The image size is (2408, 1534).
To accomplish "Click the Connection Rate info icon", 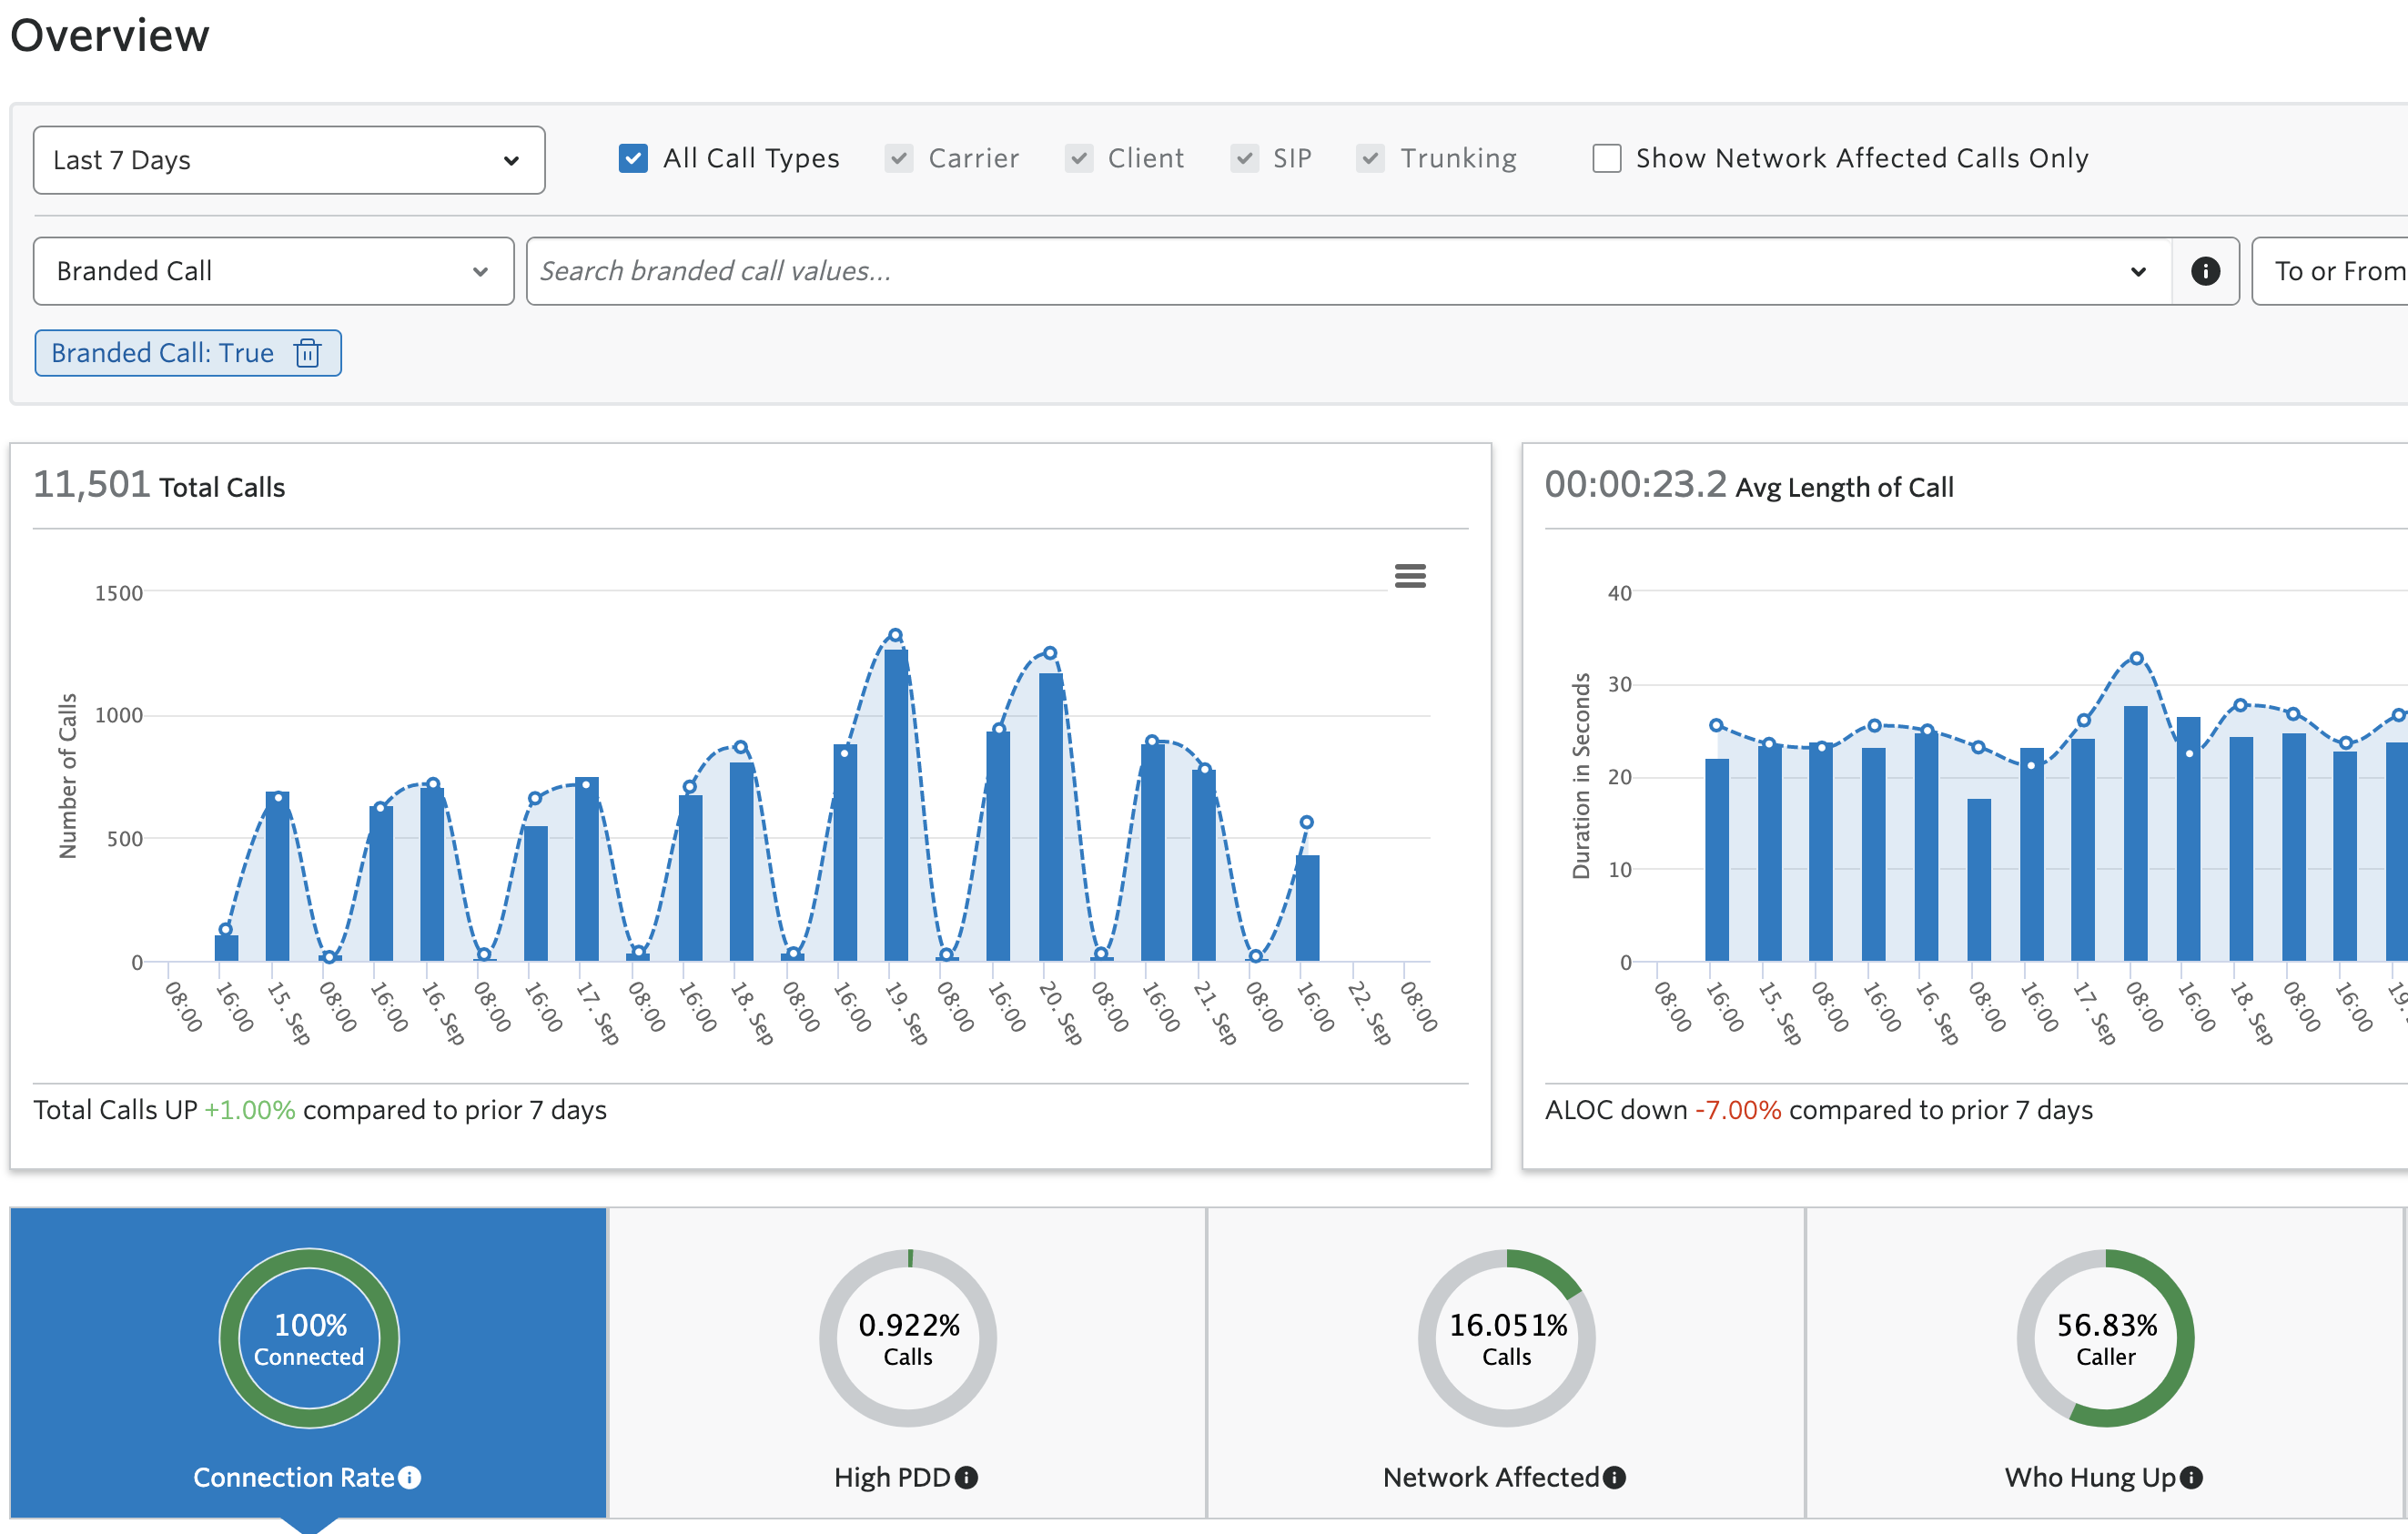I will click(x=410, y=1477).
